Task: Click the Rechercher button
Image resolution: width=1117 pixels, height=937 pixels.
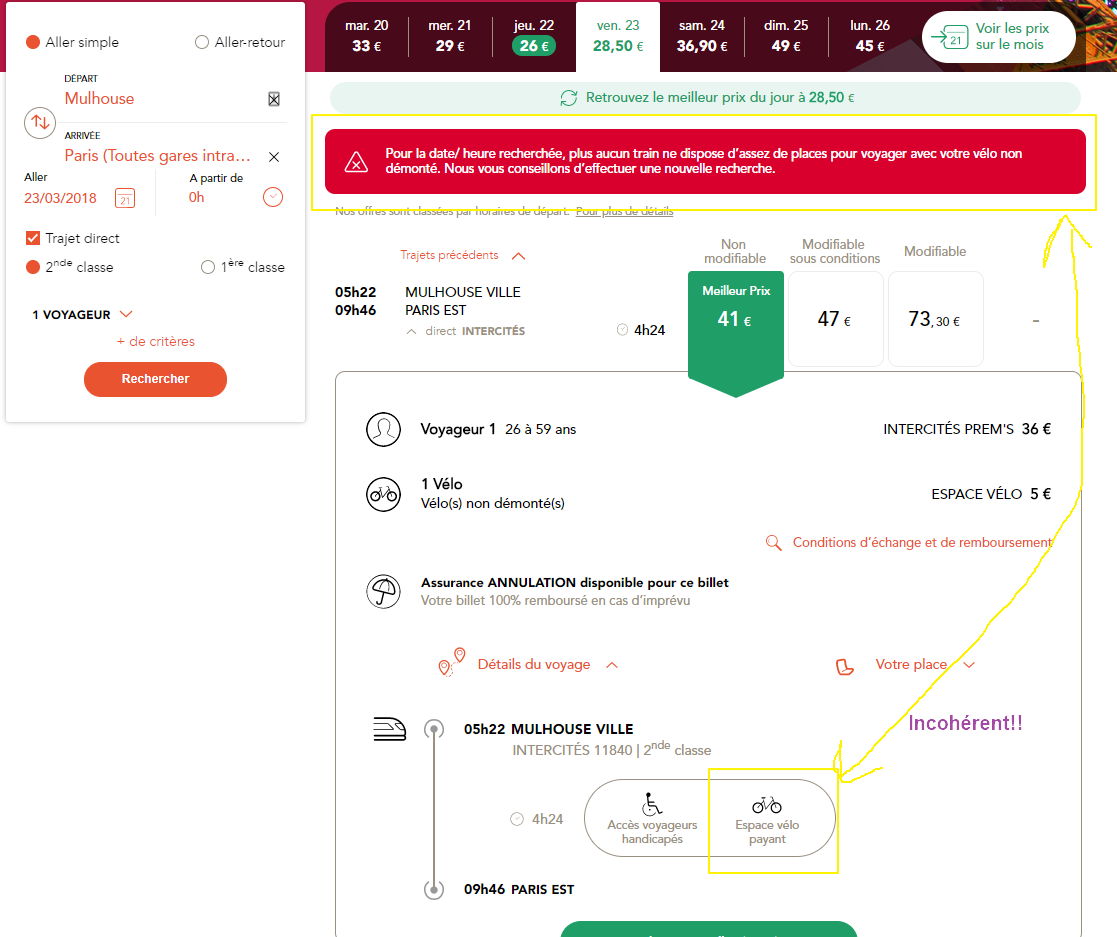Action: pos(155,379)
